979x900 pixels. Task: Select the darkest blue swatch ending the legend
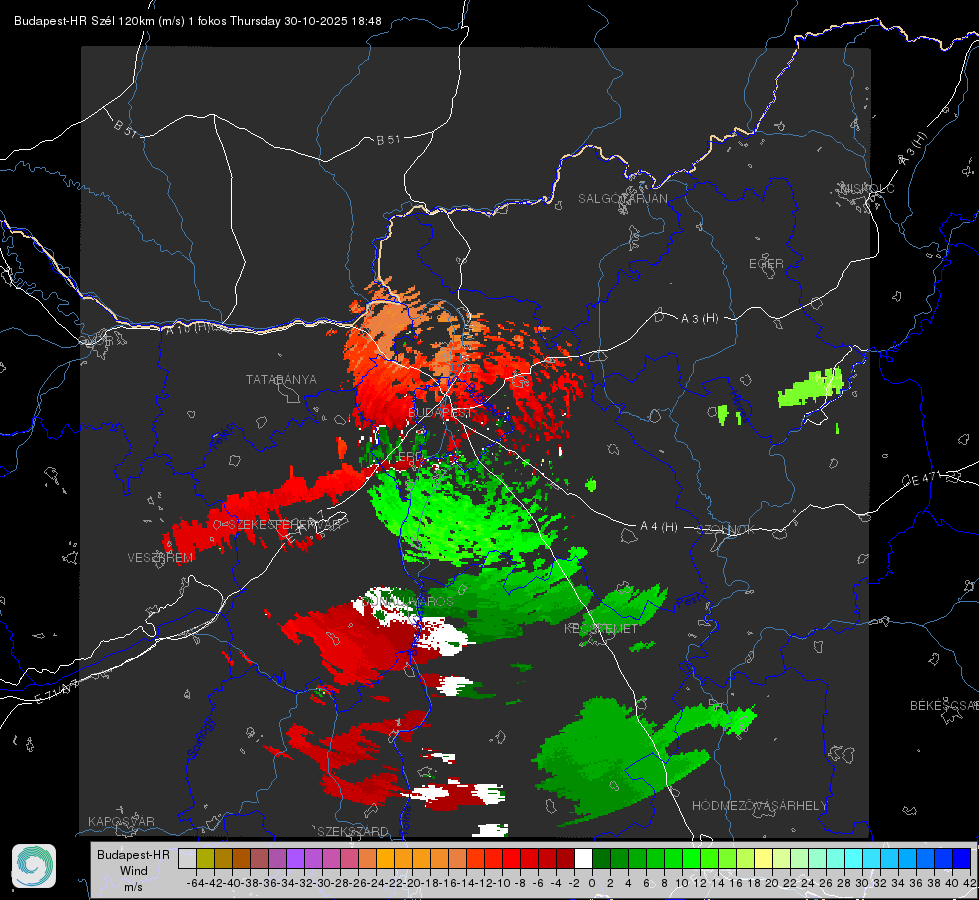(962, 858)
